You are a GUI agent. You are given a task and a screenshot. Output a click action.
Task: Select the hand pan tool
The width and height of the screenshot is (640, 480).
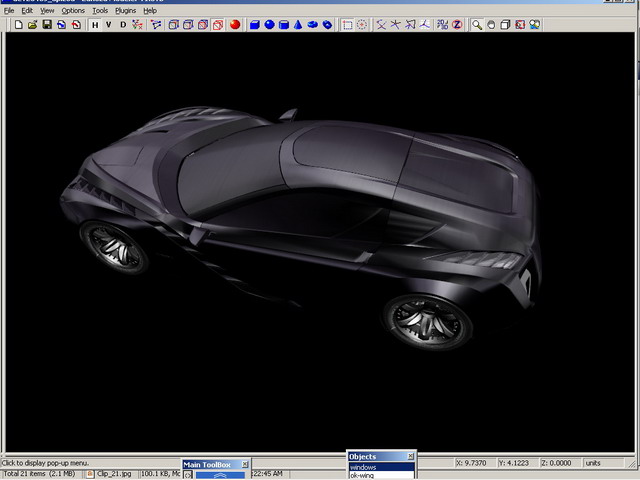pos(491,24)
